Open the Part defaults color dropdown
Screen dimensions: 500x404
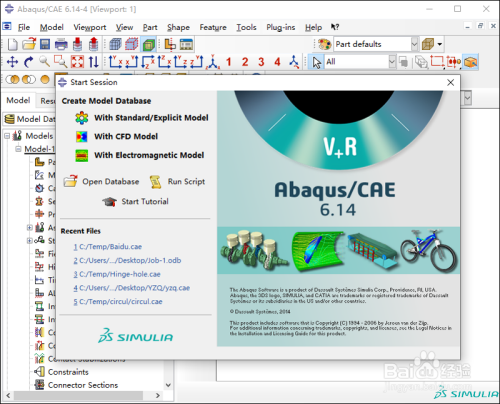tap(414, 44)
